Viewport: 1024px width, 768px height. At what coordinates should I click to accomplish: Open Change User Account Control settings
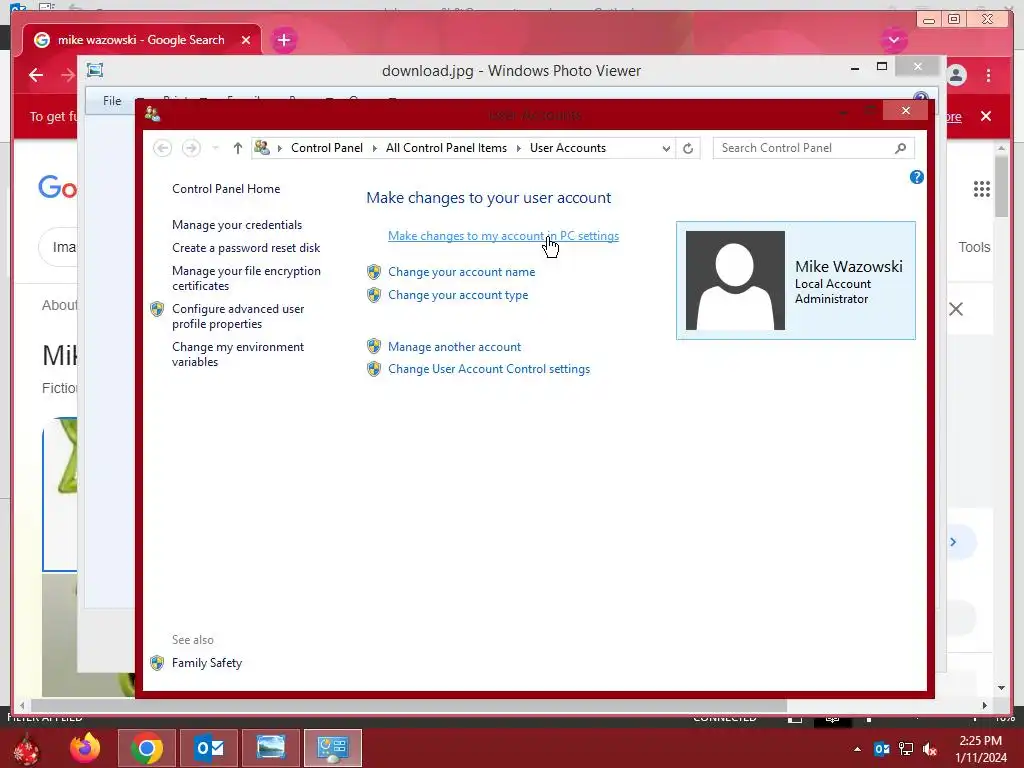pos(489,369)
